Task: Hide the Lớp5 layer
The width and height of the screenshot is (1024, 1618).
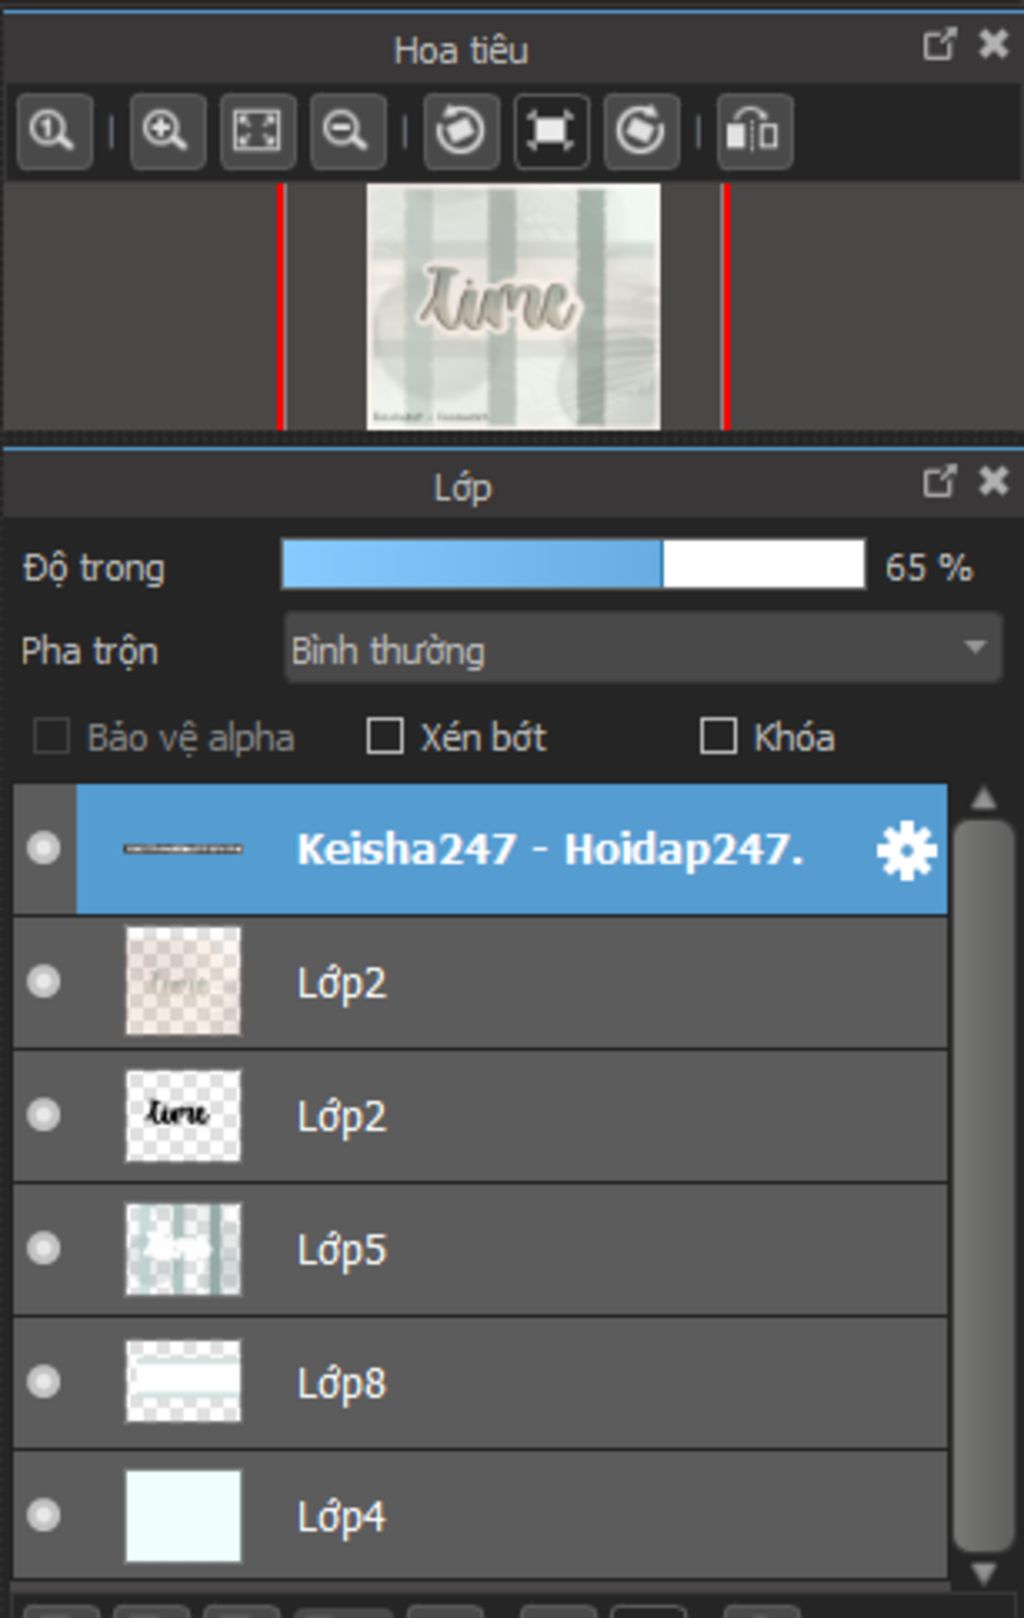Action: [44, 1248]
